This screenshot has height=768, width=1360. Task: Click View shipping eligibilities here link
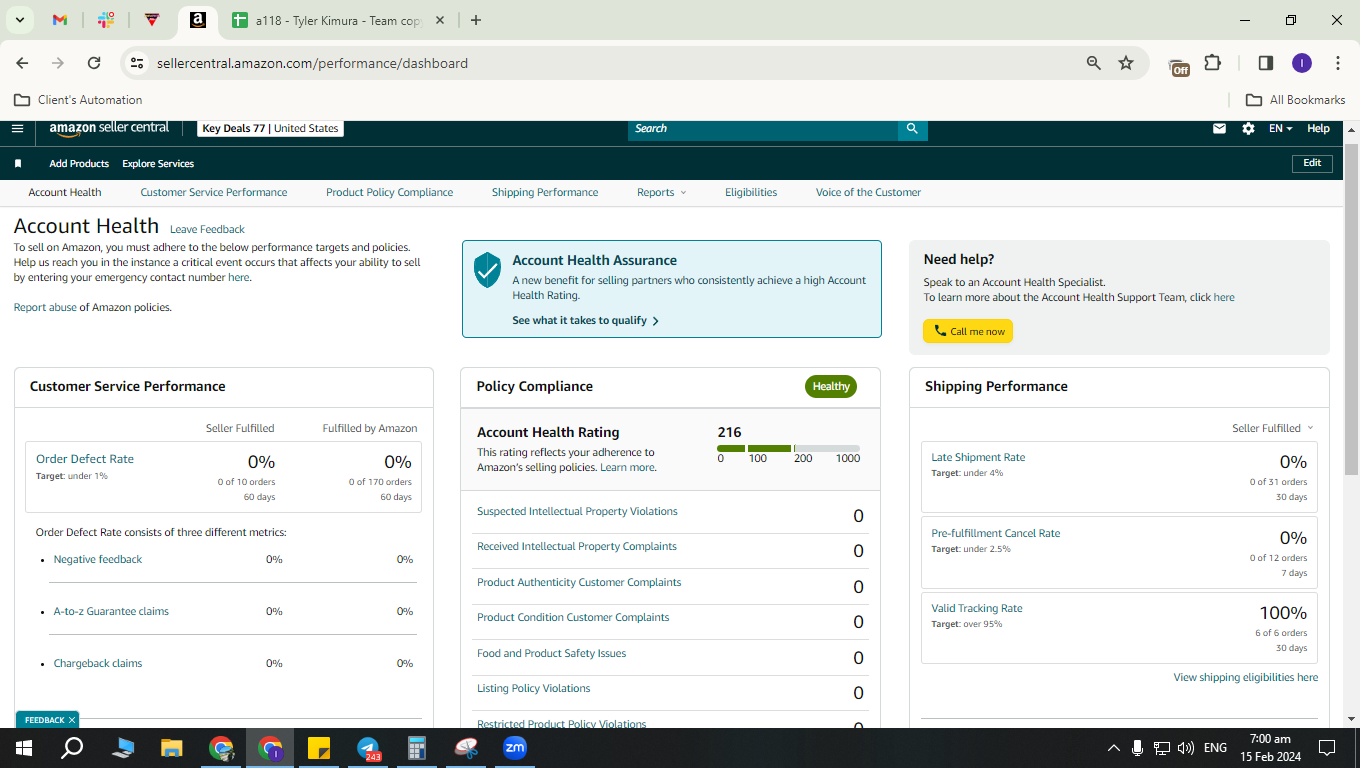click(x=1246, y=677)
